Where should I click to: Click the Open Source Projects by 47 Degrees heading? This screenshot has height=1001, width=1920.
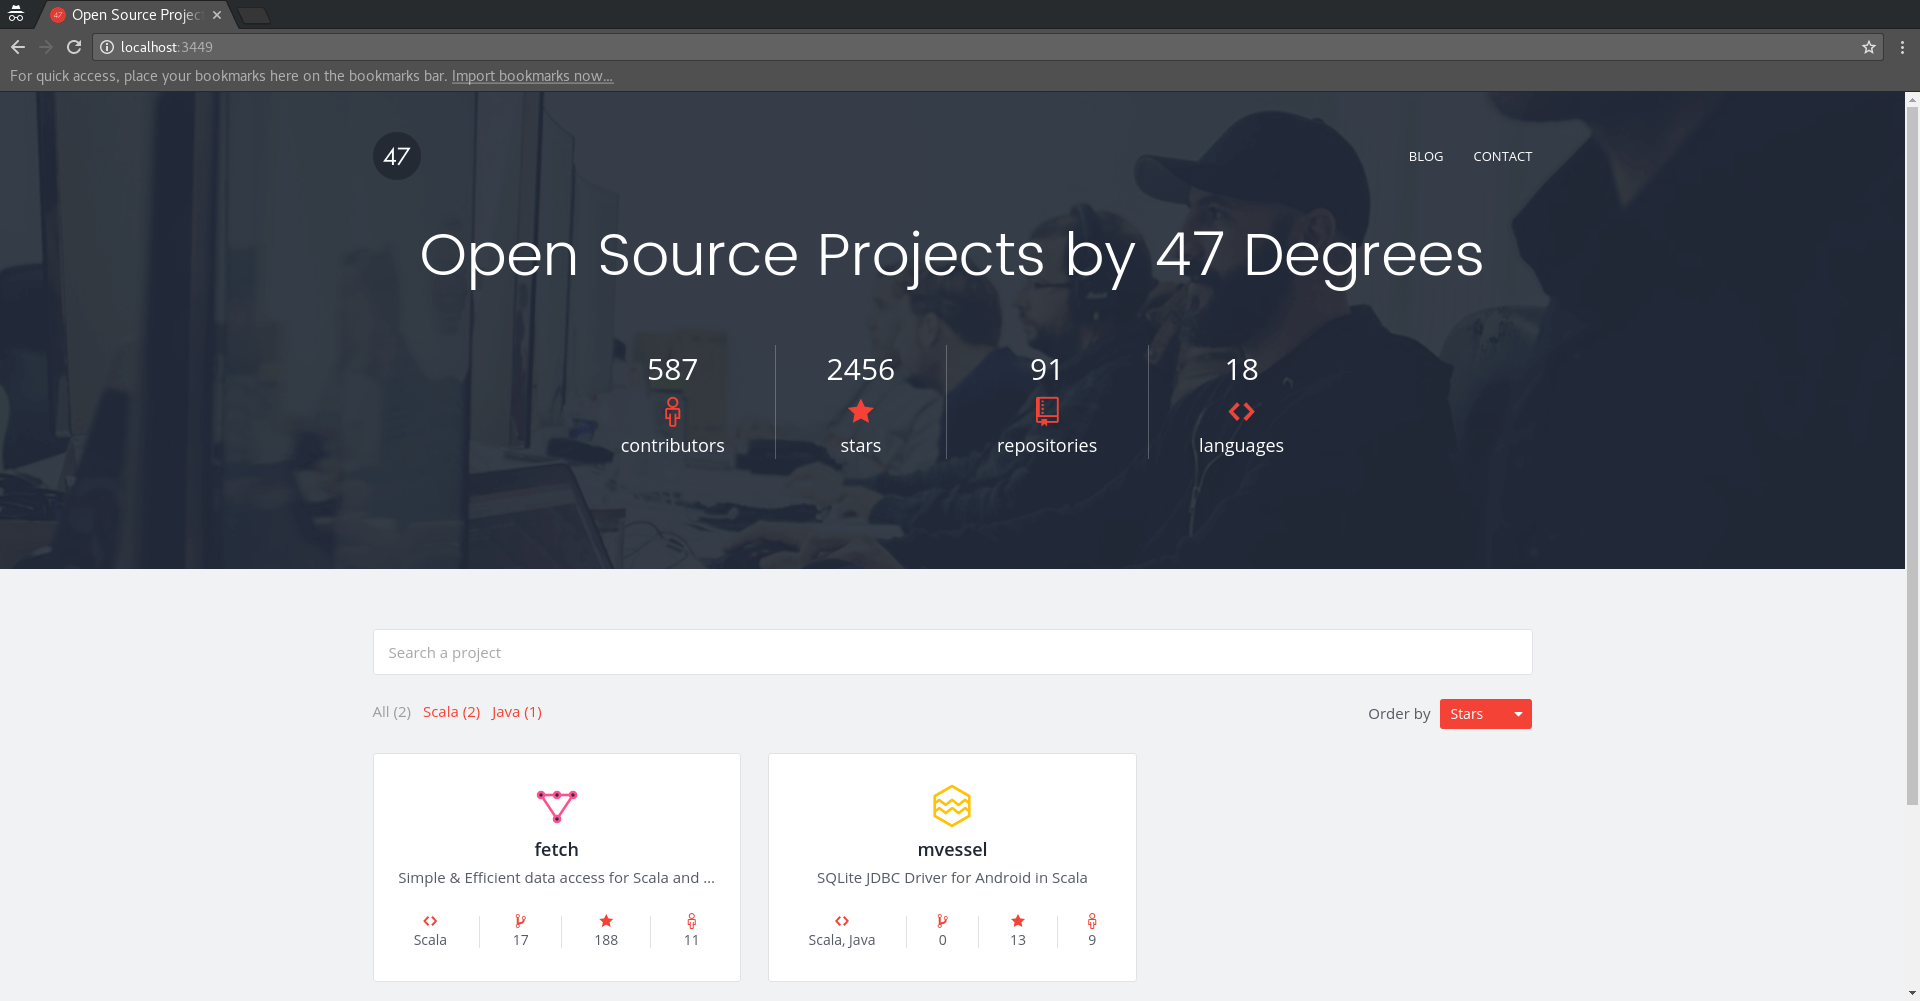[952, 255]
